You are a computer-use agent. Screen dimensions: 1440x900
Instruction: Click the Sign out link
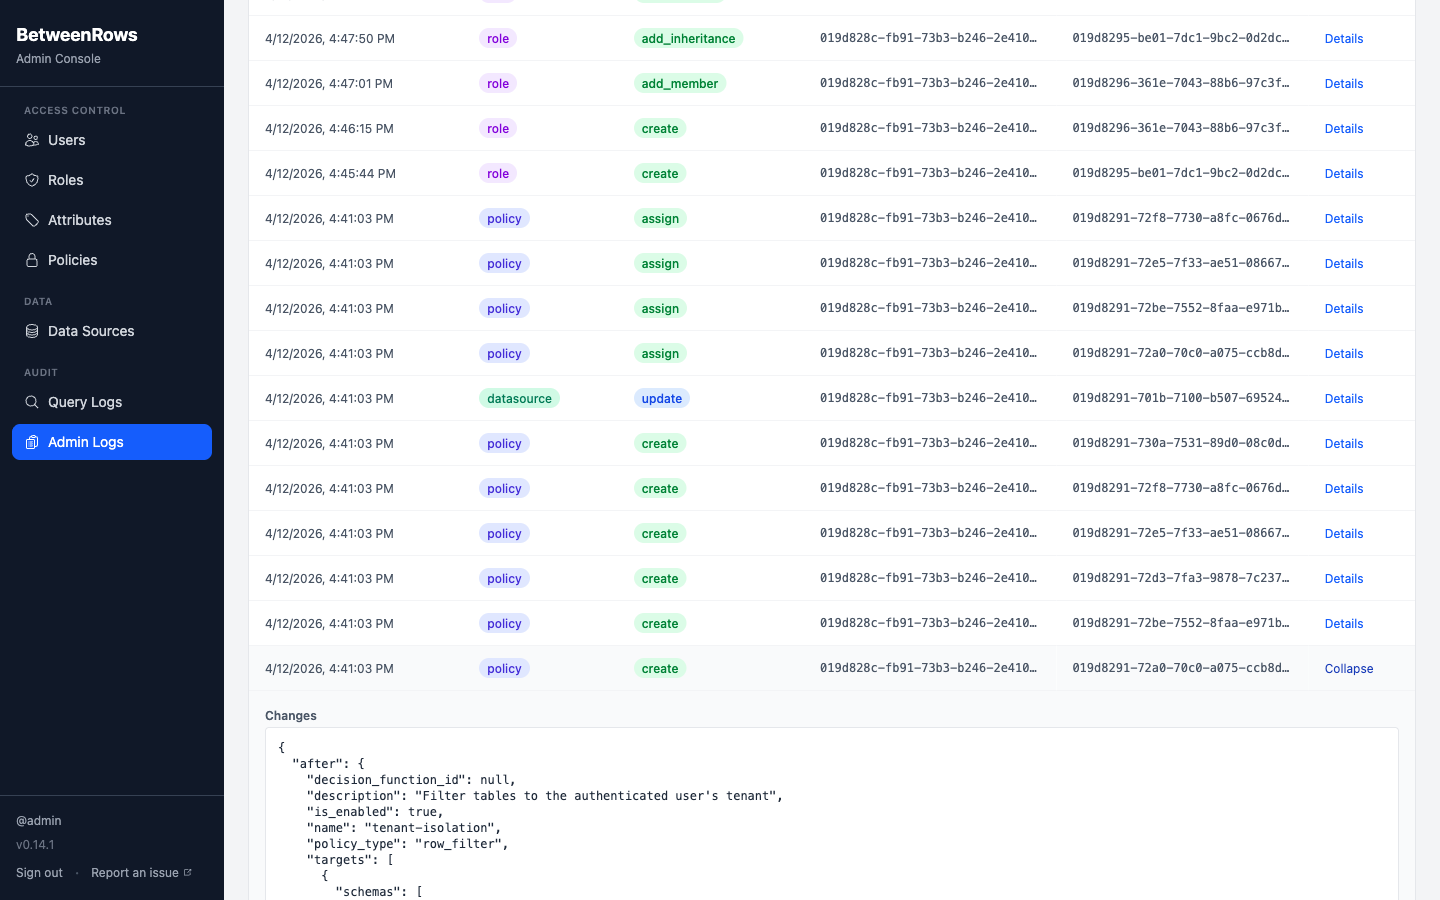click(x=39, y=872)
